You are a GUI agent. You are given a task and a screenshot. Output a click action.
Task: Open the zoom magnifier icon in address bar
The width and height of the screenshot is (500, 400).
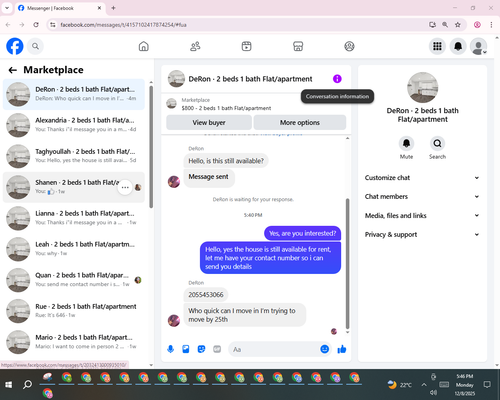coord(445,25)
